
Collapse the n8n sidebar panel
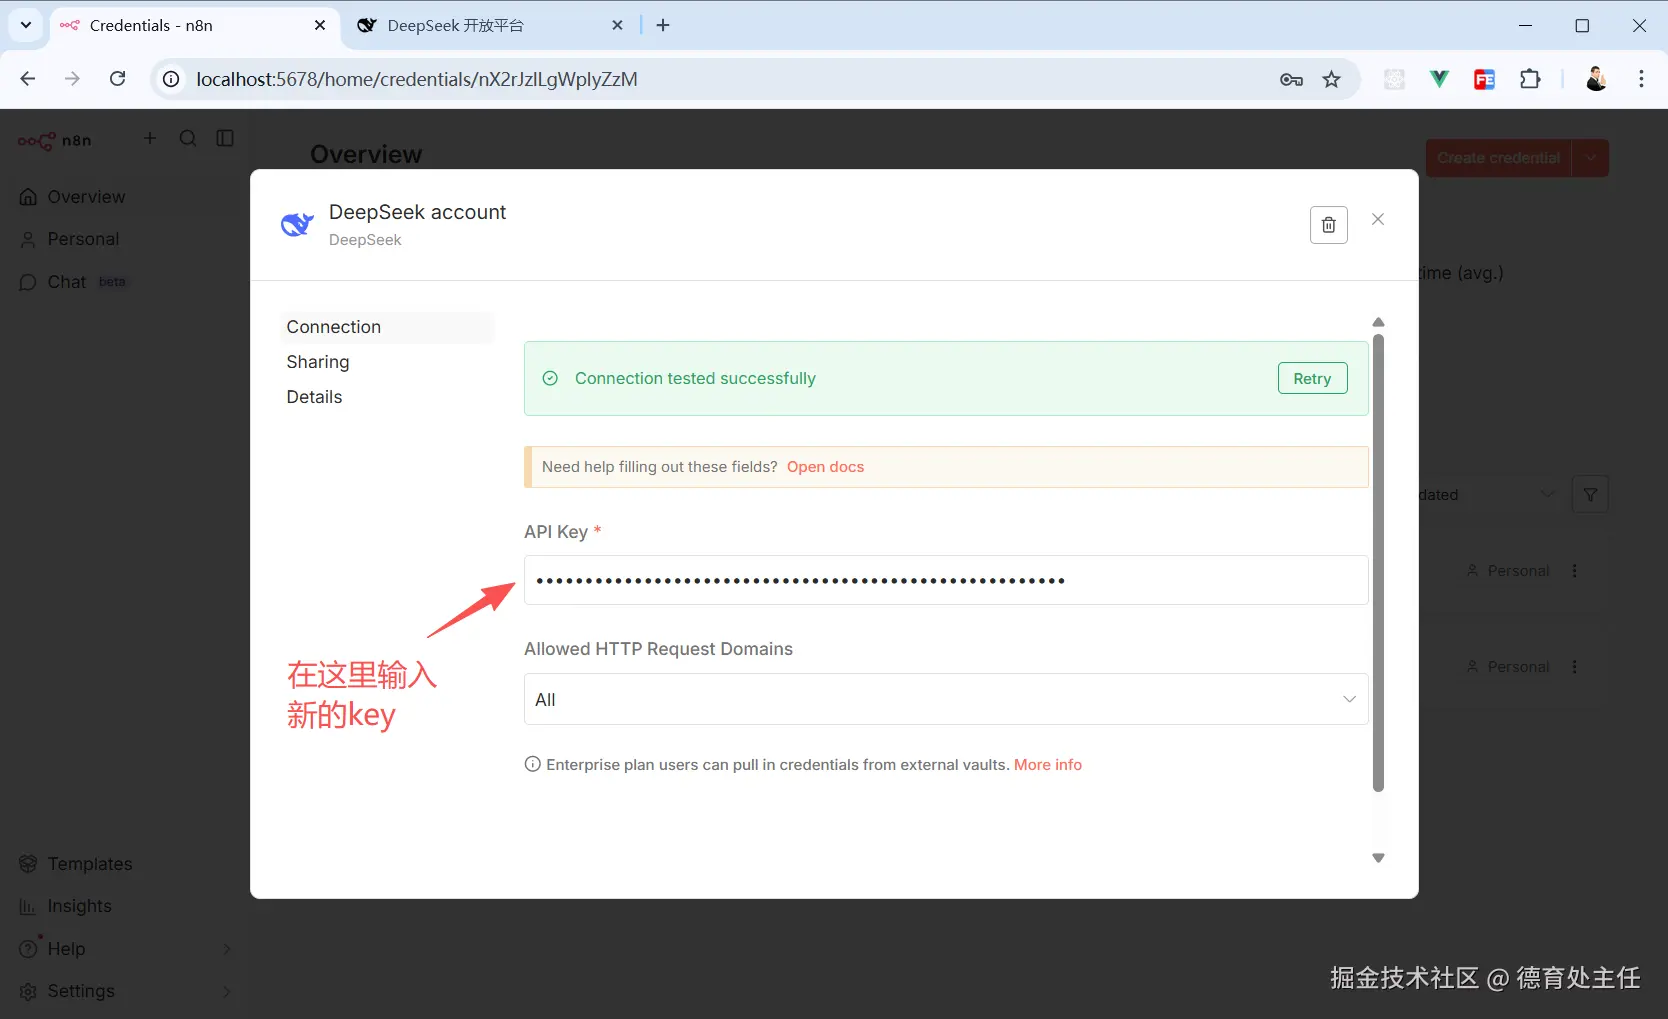click(225, 138)
